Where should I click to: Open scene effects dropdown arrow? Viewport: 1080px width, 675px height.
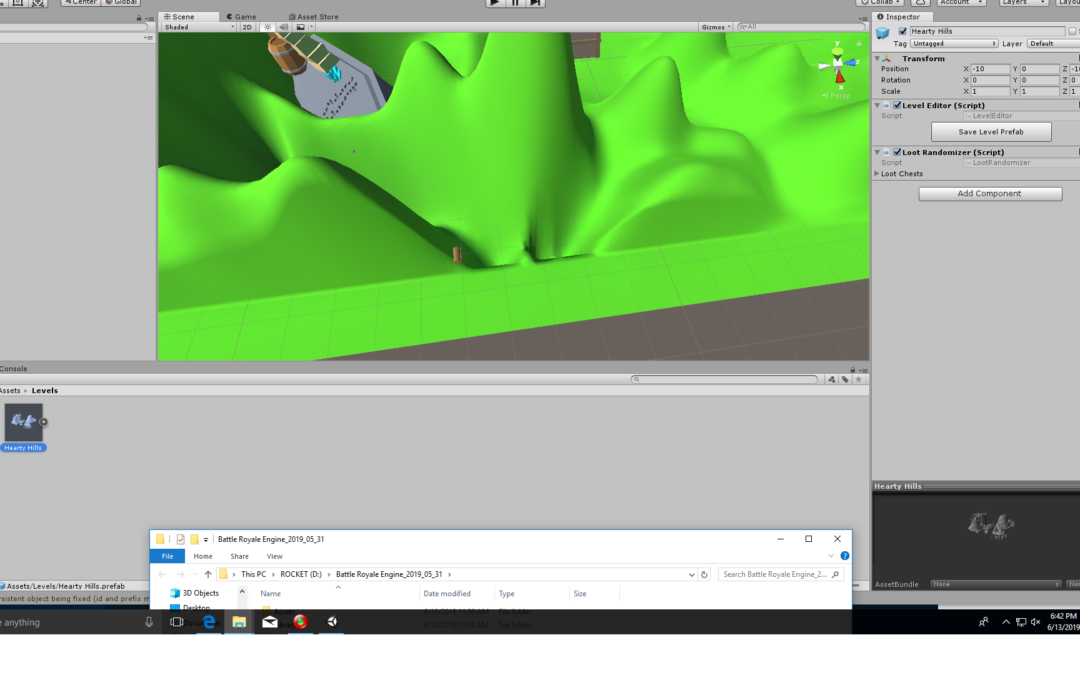[311, 27]
